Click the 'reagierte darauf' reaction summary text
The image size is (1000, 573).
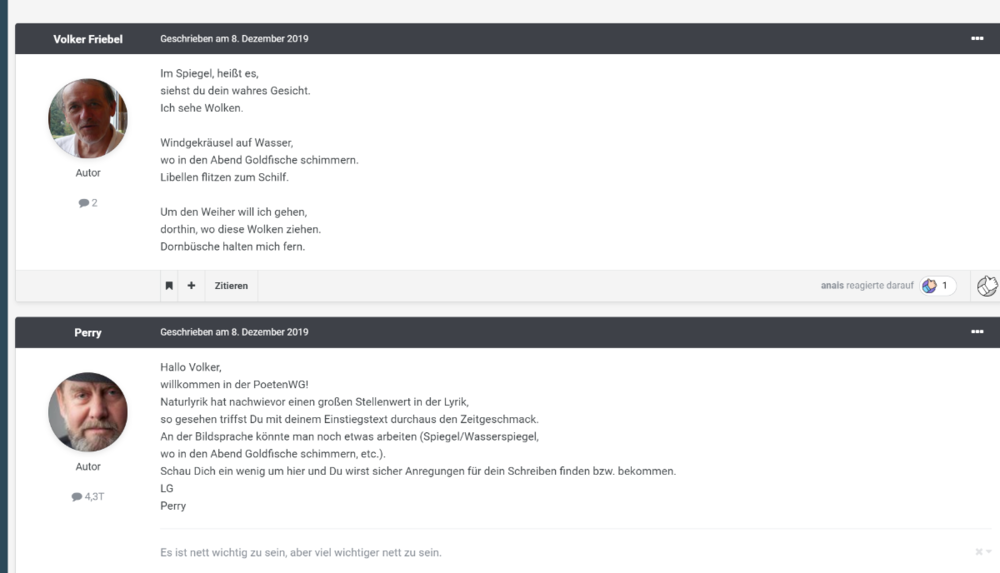click(x=880, y=286)
